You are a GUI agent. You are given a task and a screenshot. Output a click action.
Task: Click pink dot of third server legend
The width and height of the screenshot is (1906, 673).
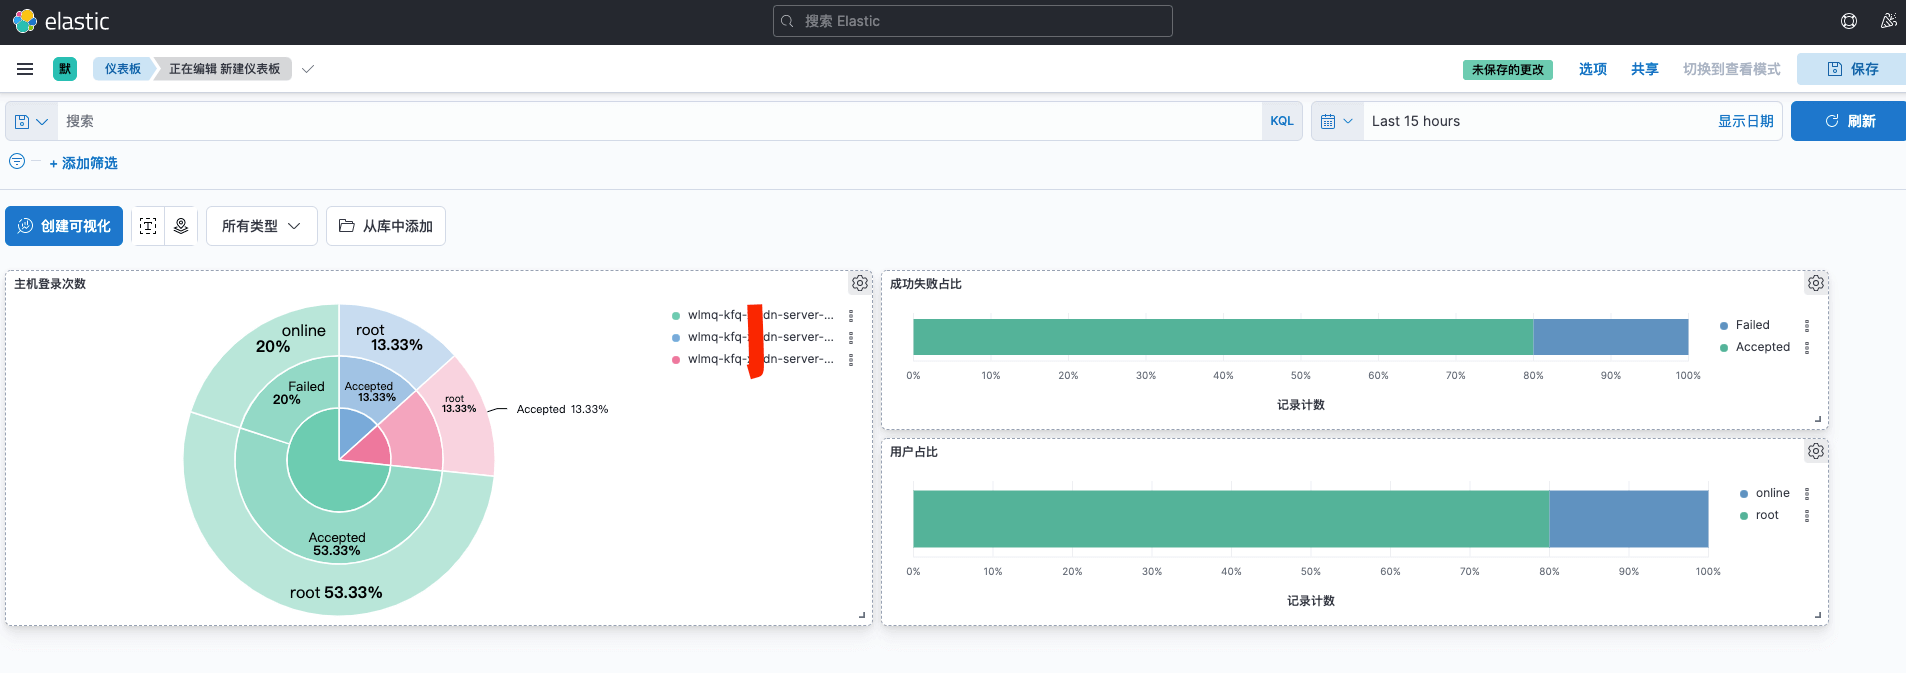676,360
